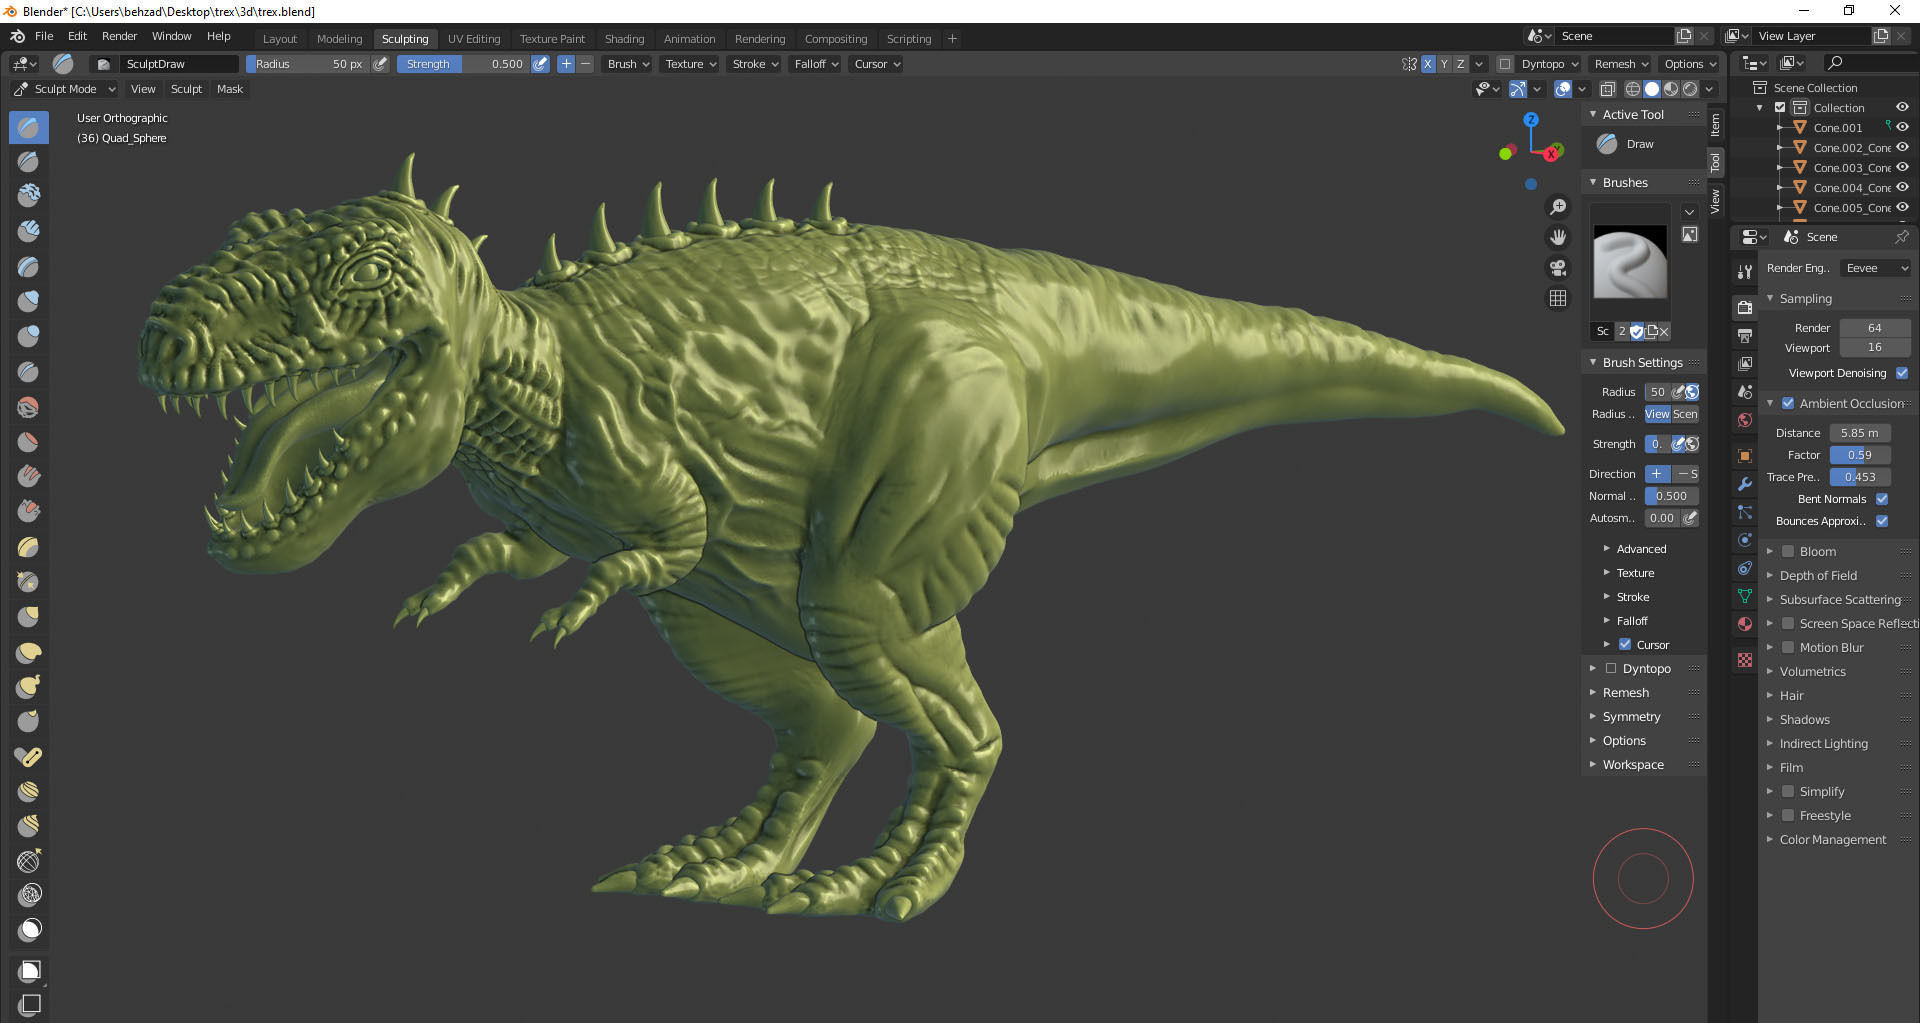This screenshot has width=1920, height=1023.
Task: Open the Item sidebar tab
Action: (x=1716, y=124)
